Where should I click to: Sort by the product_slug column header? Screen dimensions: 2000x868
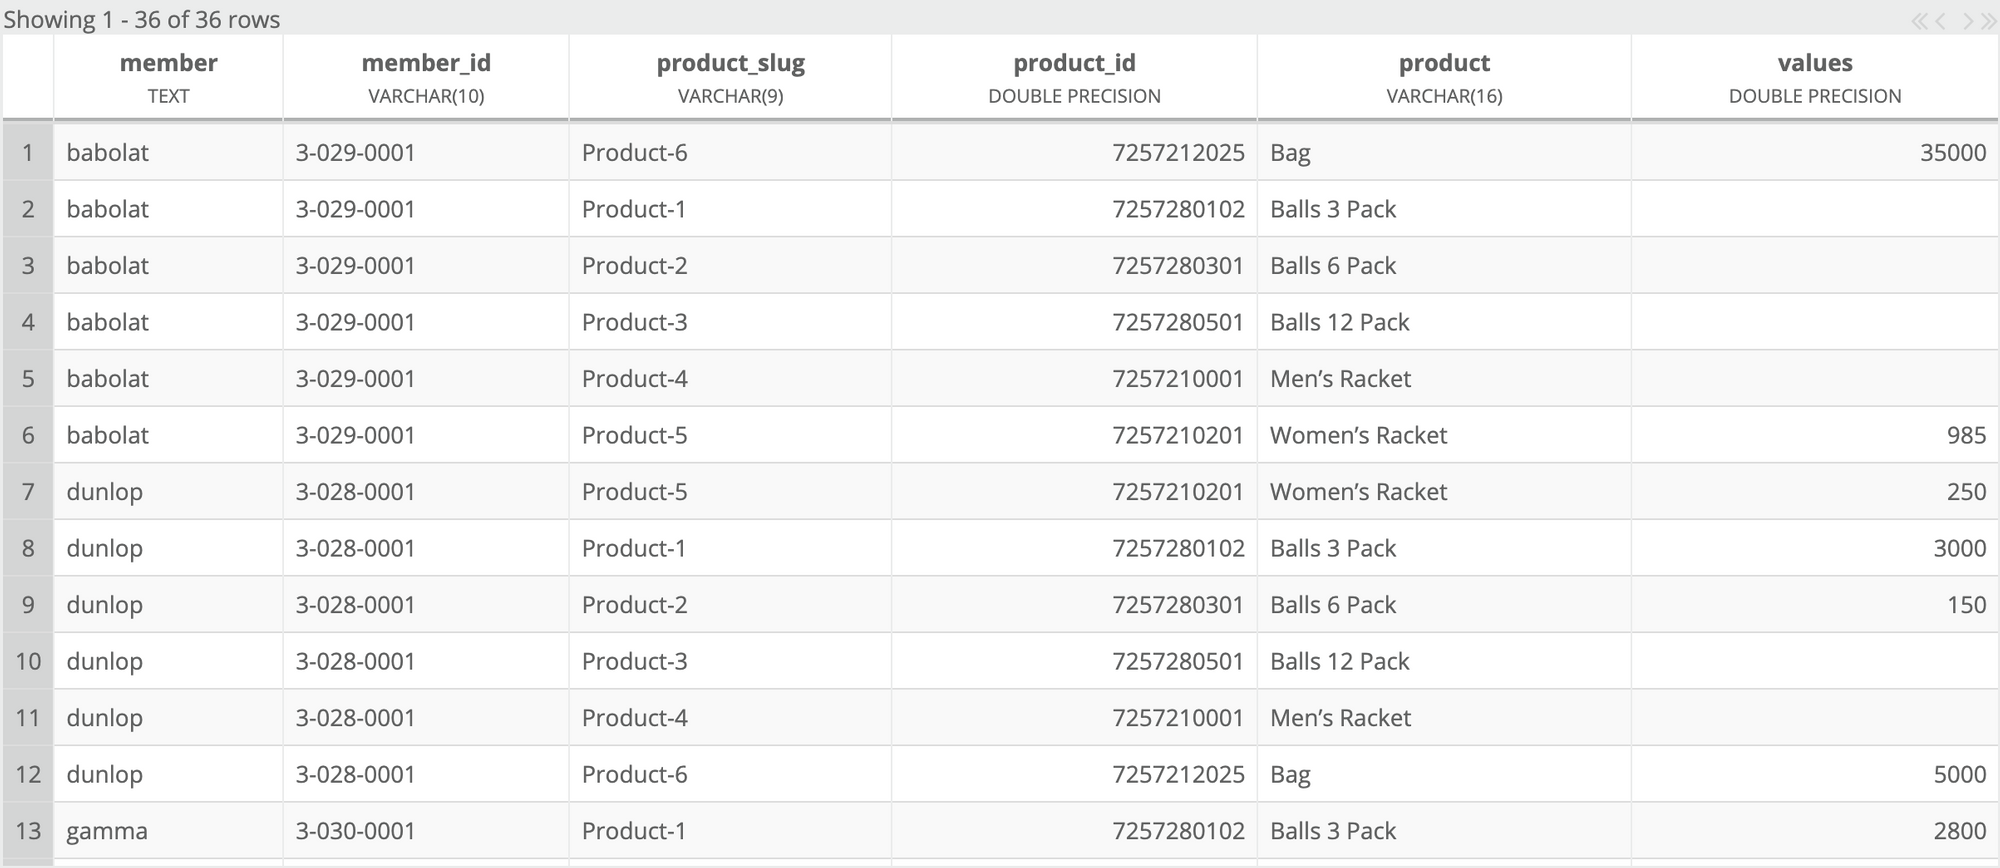pyautogui.click(x=730, y=78)
